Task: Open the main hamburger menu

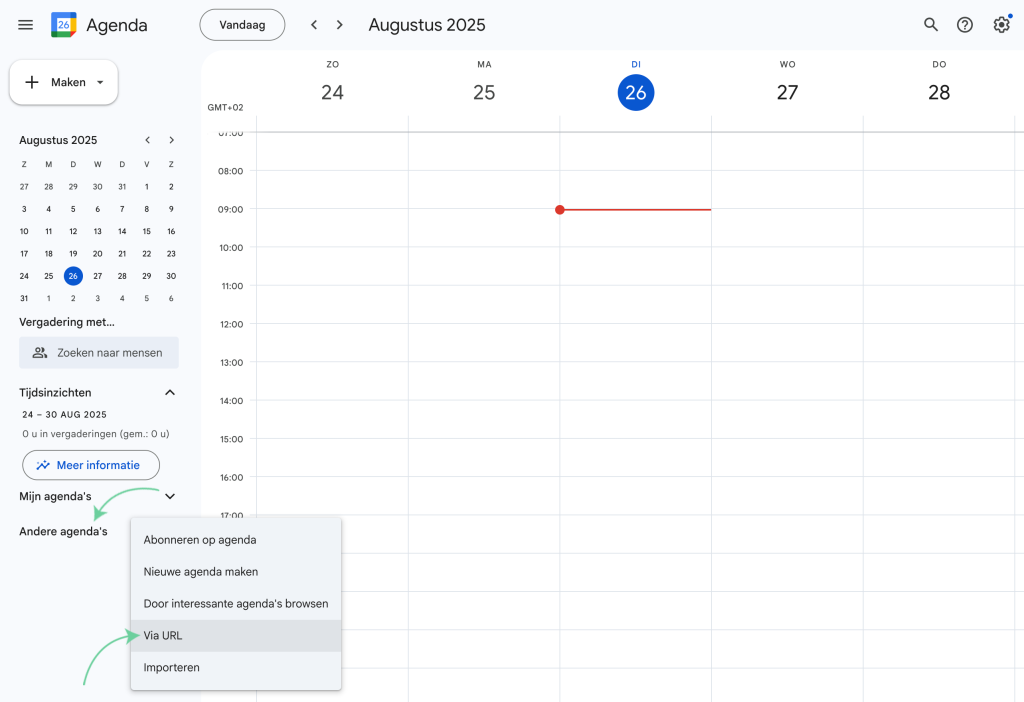Action: 25,25
